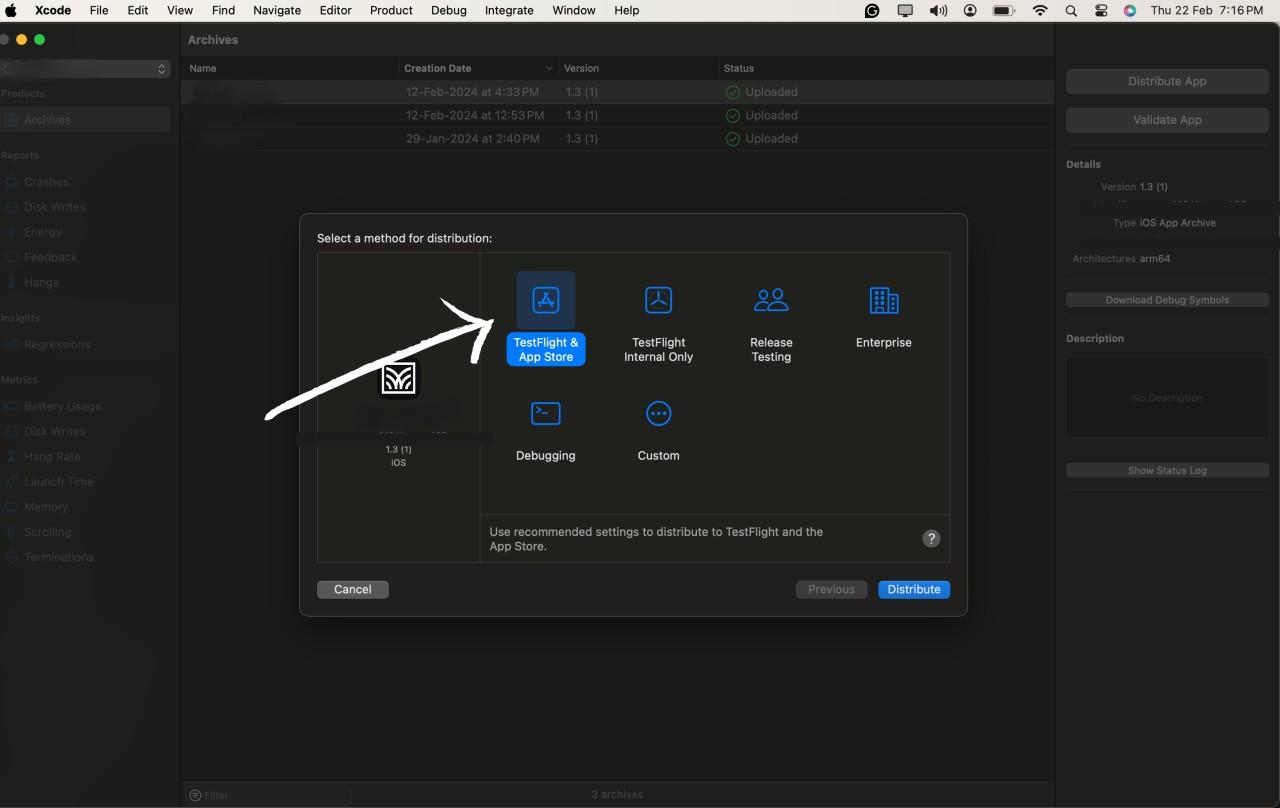Choose TestFlight Internal Only distribution option
Image resolution: width=1280 pixels, height=808 pixels.
(658, 319)
